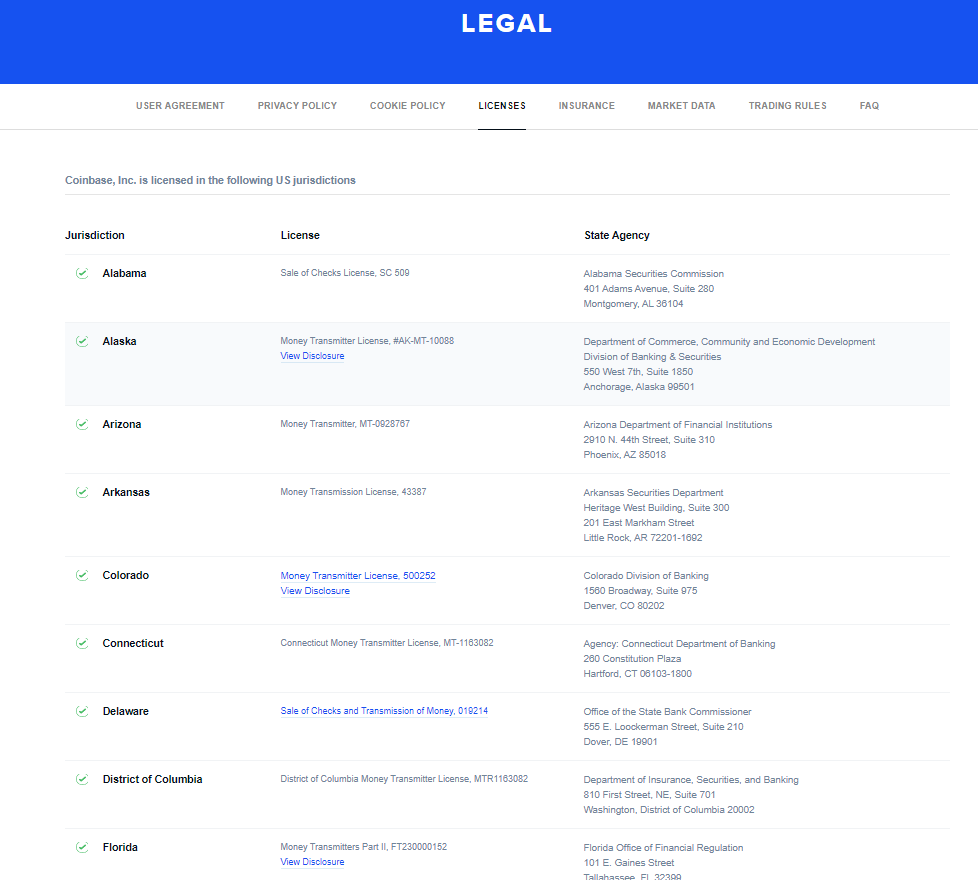Navigate to the Trading Rules tab
This screenshot has height=880, width=978.
click(x=787, y=106)
